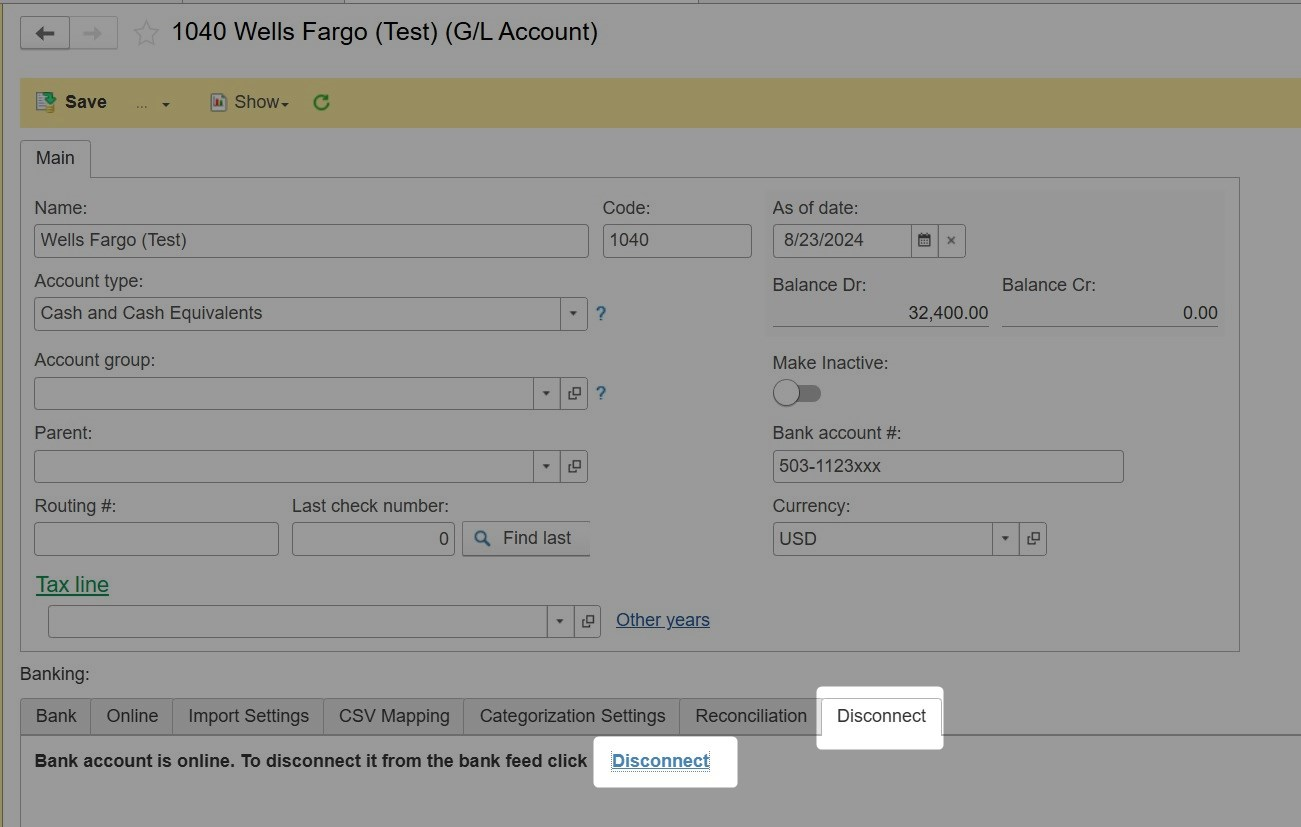Viewport: 1301px width, 827px height.
Task: Edit the Code field 1040
Action: click(677, 241)
